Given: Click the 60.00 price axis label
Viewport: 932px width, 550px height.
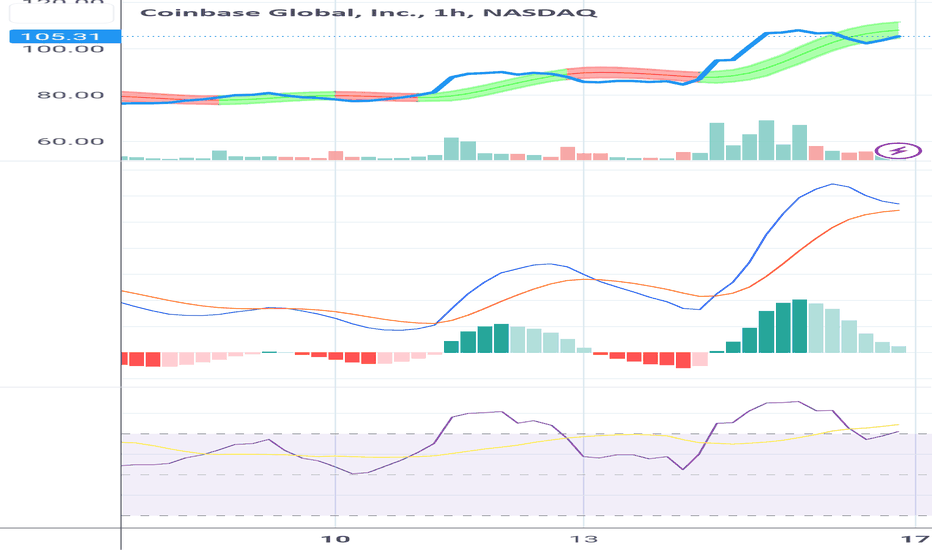Looking at the screenshot, I should point(70,142).
